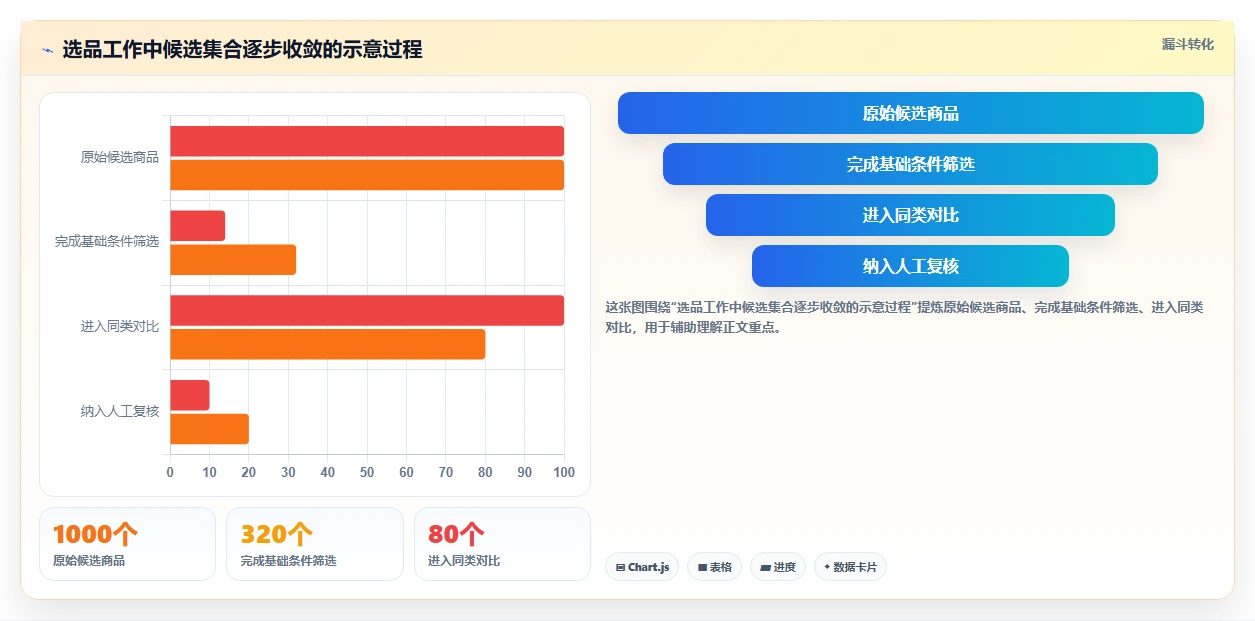The width and height of the screenshot is (1255, 621).
Task: Click the 纳入人工复核 funnel stage
Action: [x=910, y=266]
